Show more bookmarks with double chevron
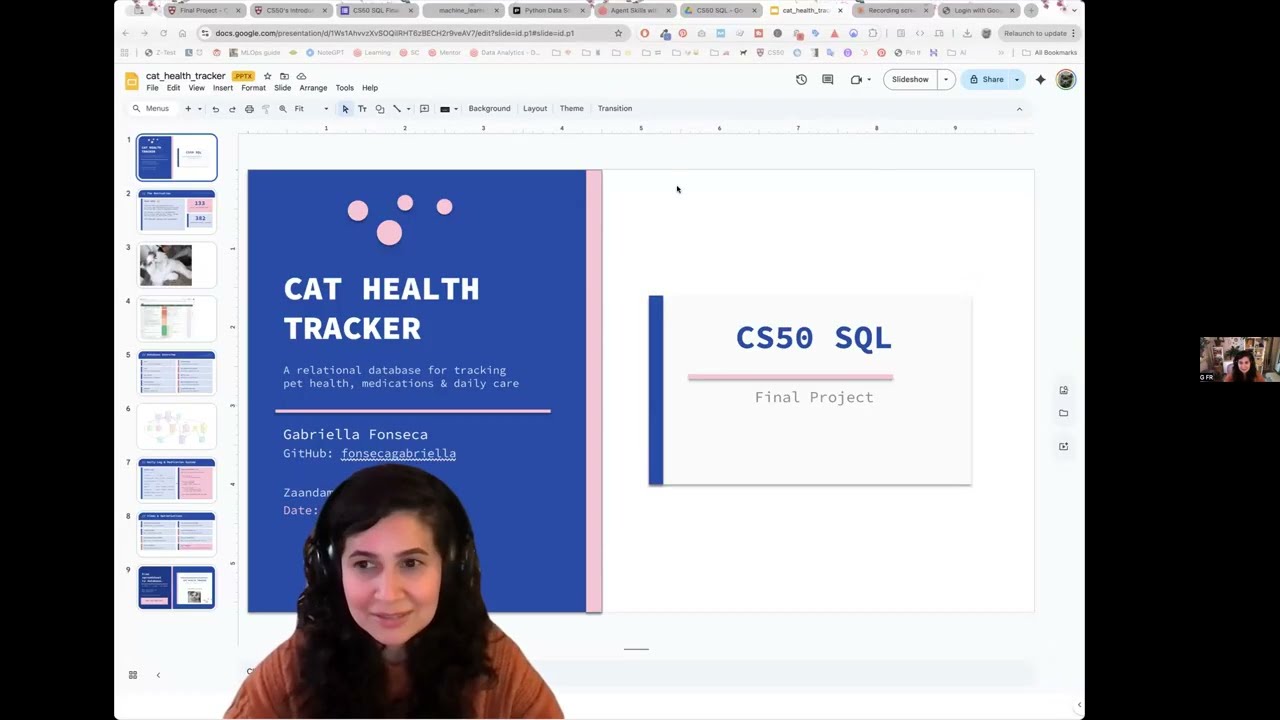This screenshot has width=1280, height=720. (x=1001, y=52)
